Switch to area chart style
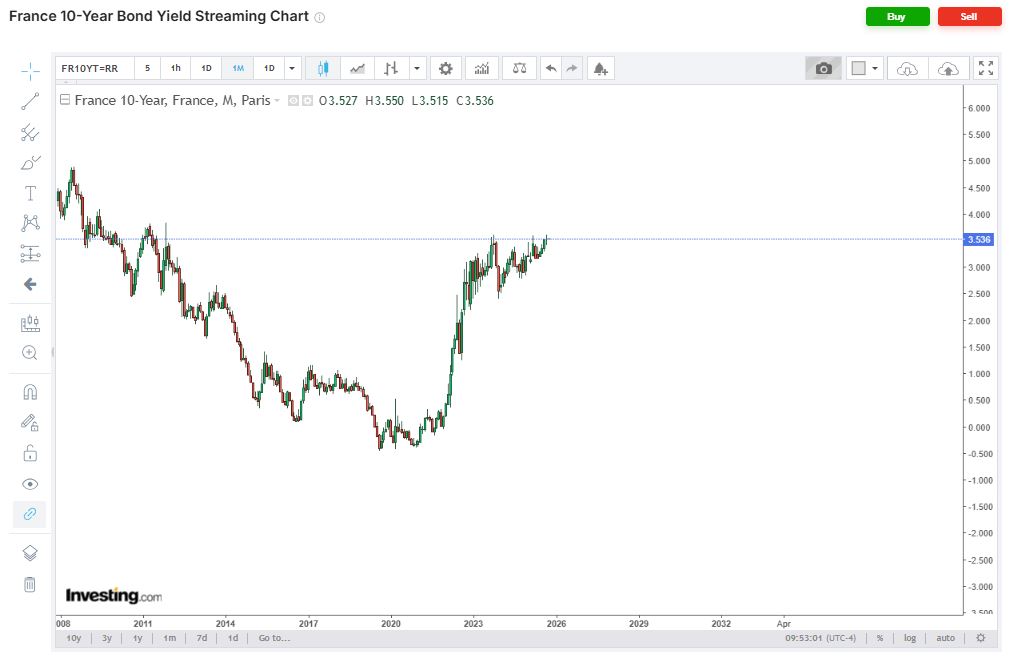The image size is (1014, 659). [x=358, y=68]
